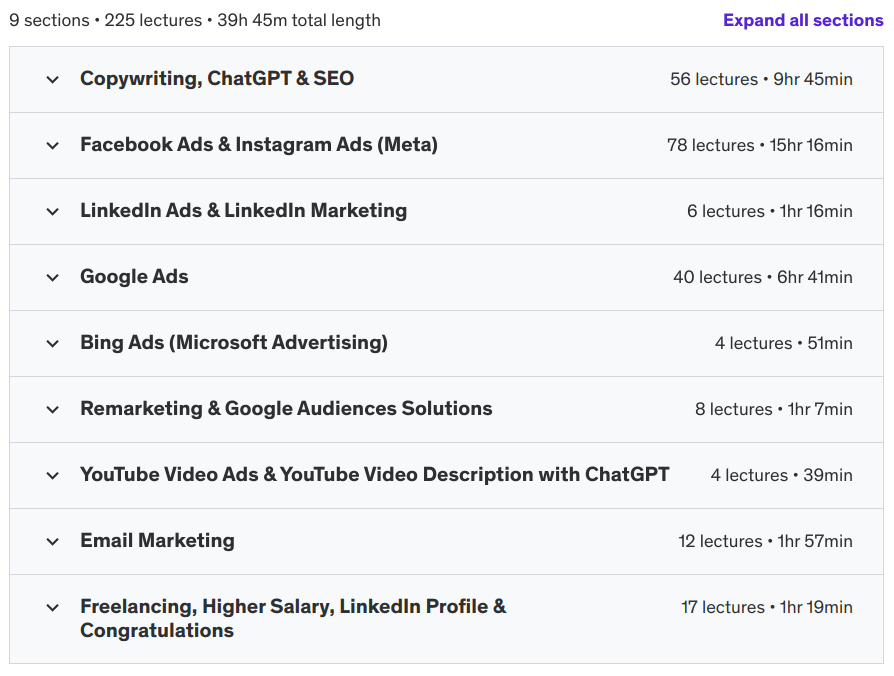Click the chevron beside Email Marketing
894x676 pixels.
[x=52, y=541]
